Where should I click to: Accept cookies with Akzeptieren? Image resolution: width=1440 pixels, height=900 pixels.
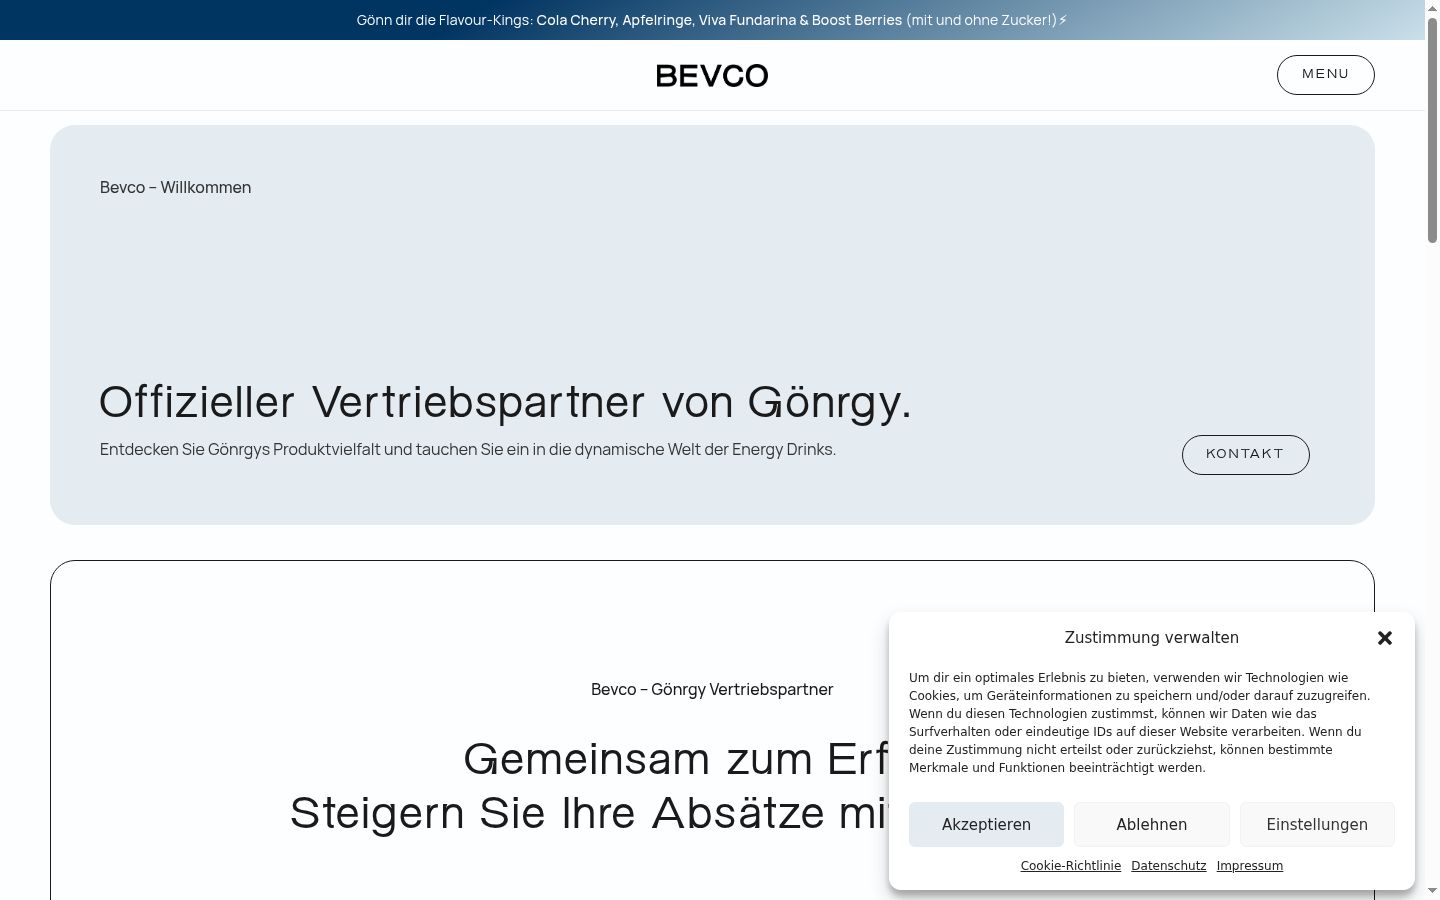(986, 825)
